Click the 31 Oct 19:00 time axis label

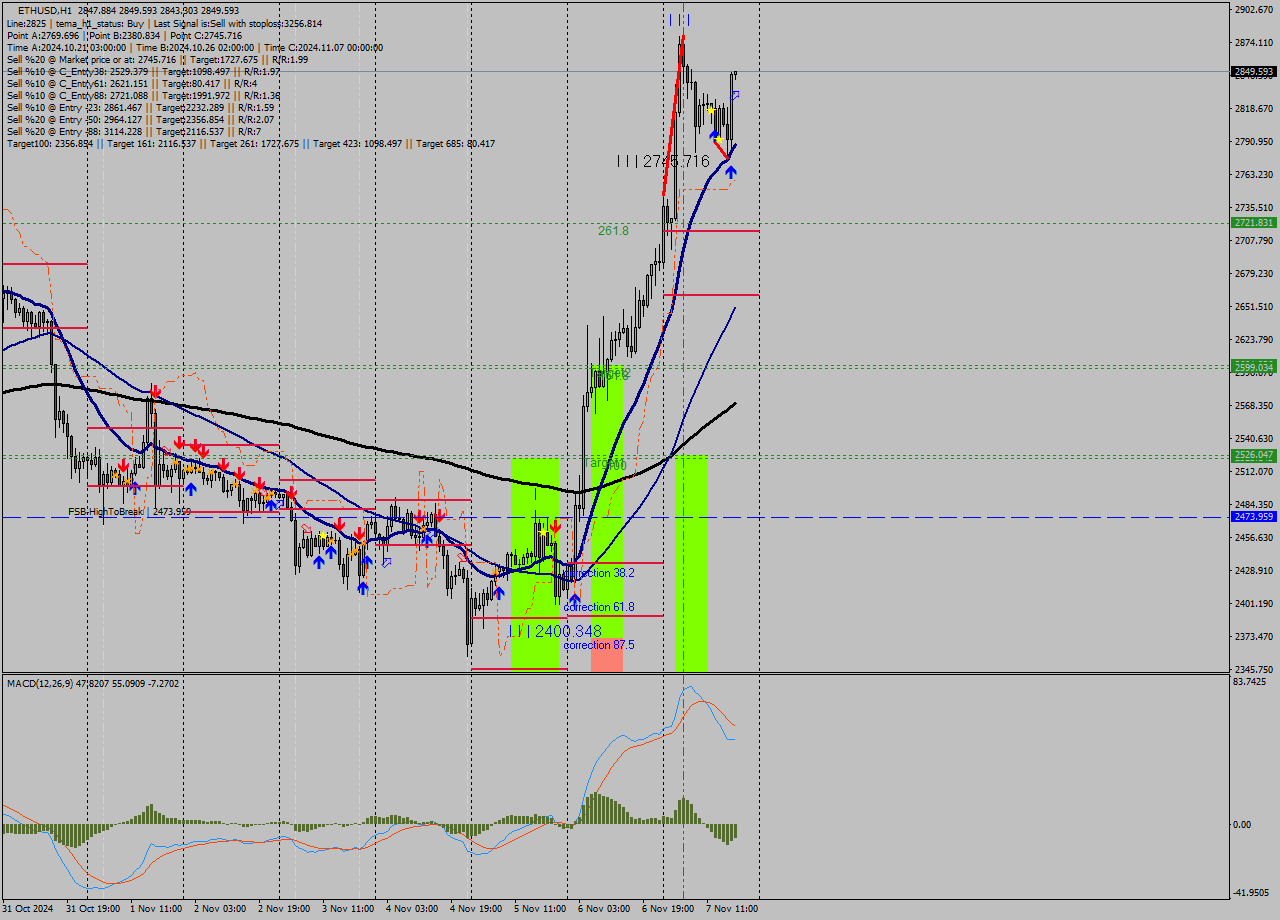pos(94,909)
